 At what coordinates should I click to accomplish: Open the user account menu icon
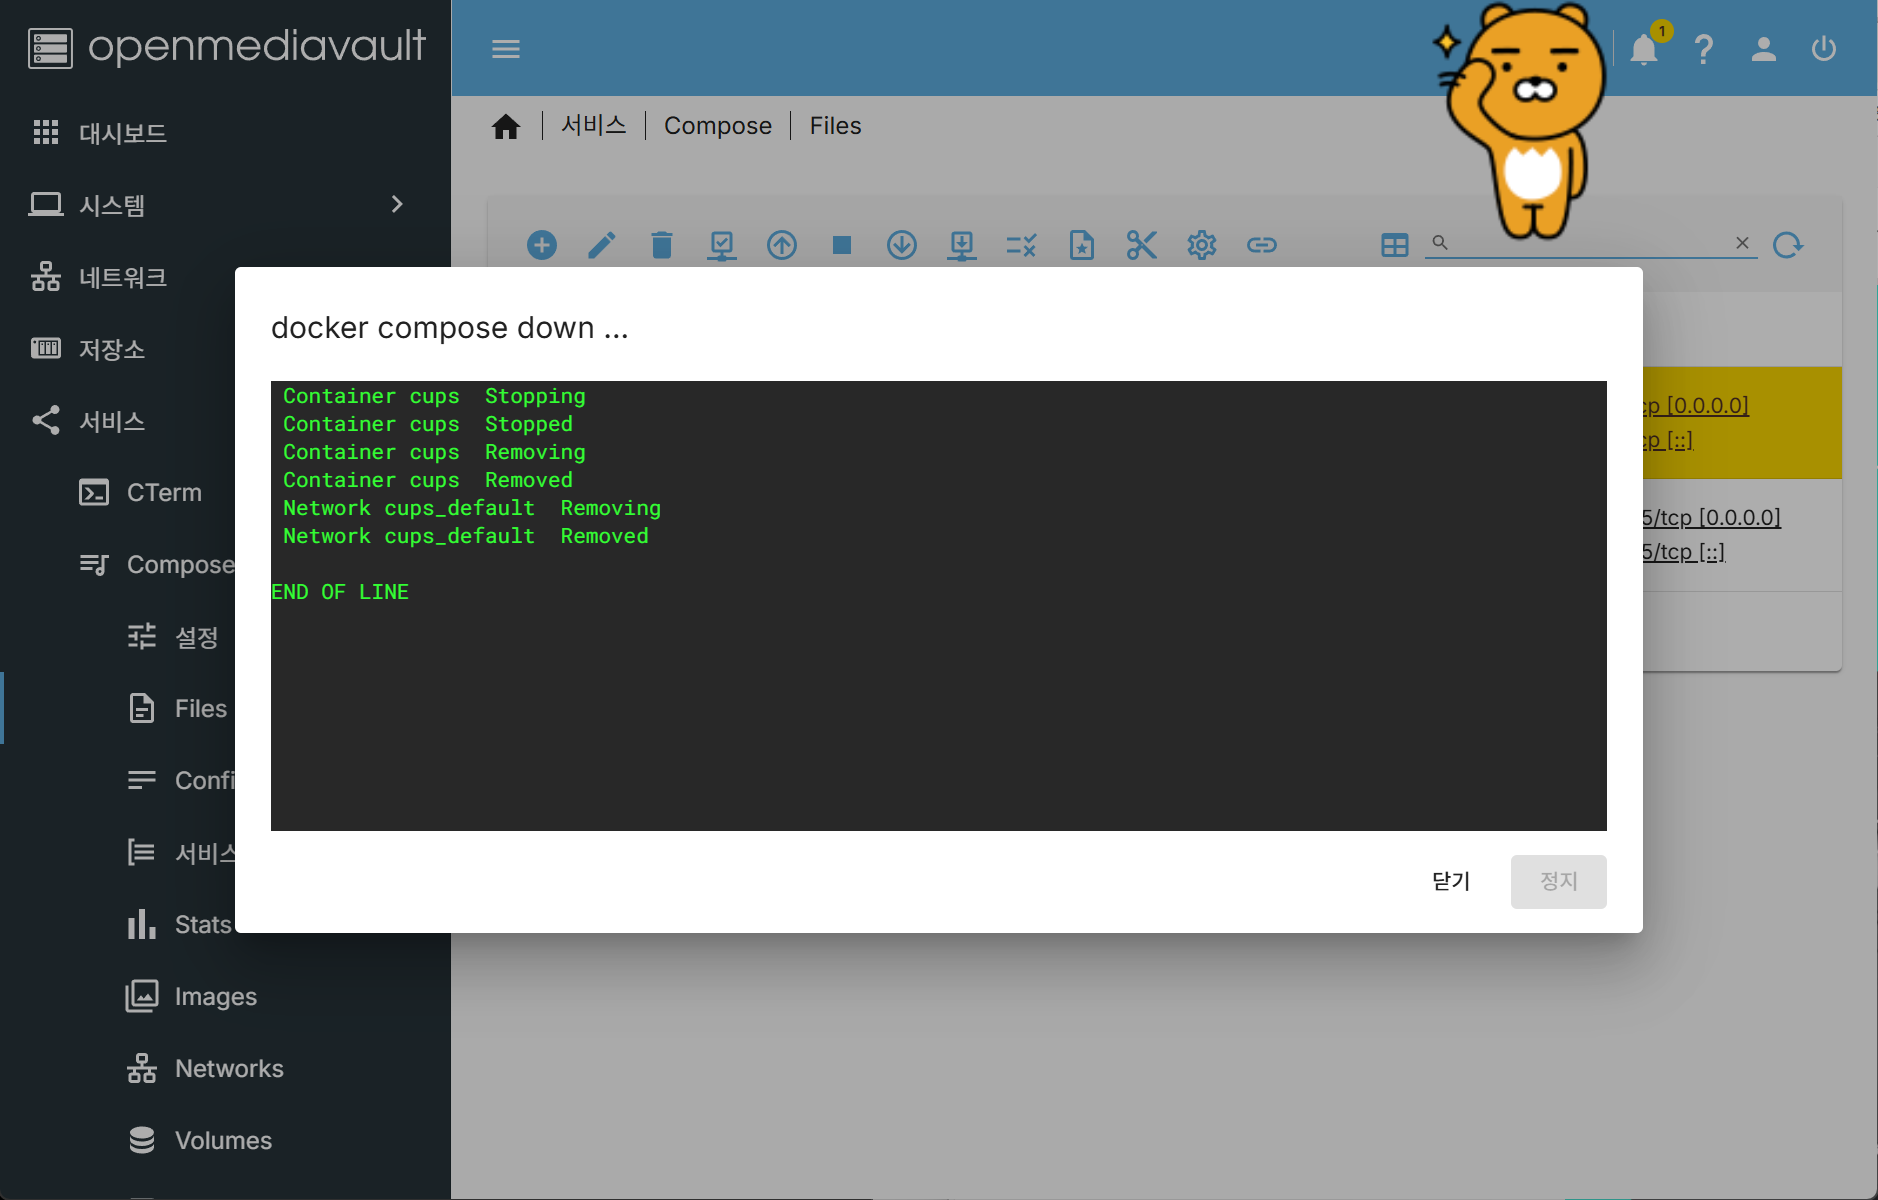pyautogui.click(x=1764, y=49)
